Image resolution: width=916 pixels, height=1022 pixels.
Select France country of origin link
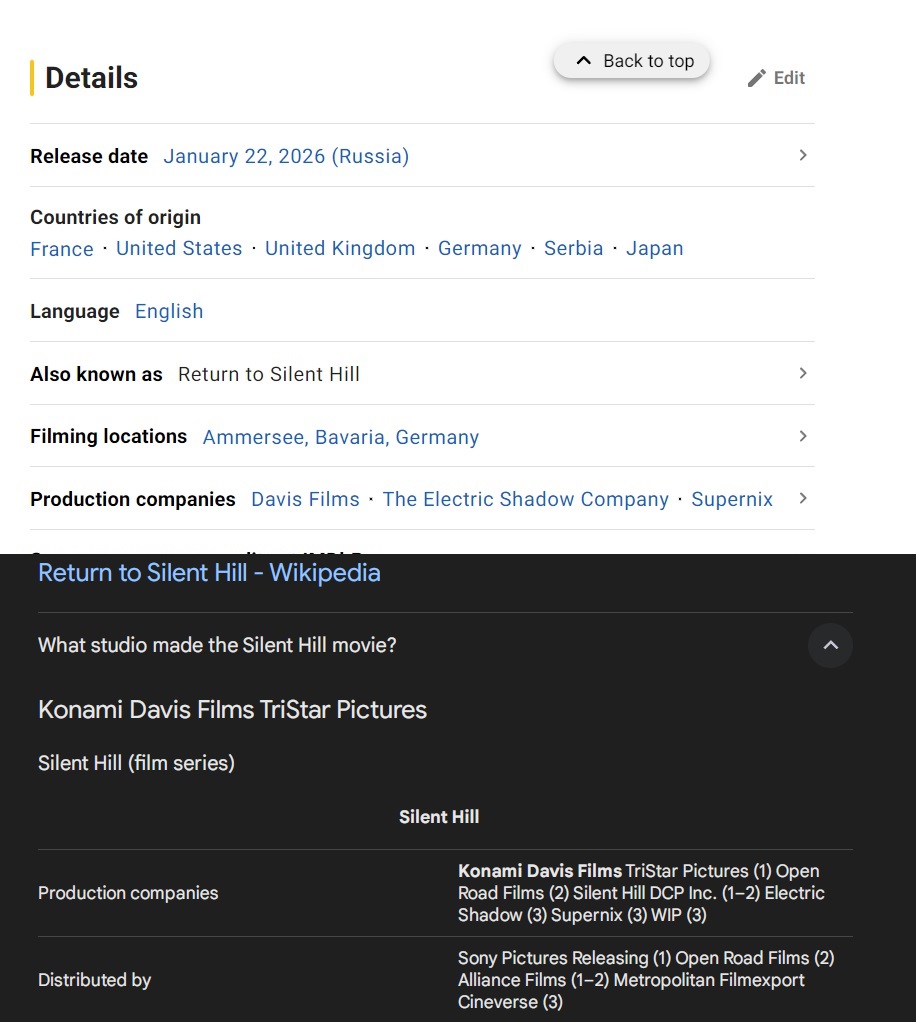click(62, 249)
